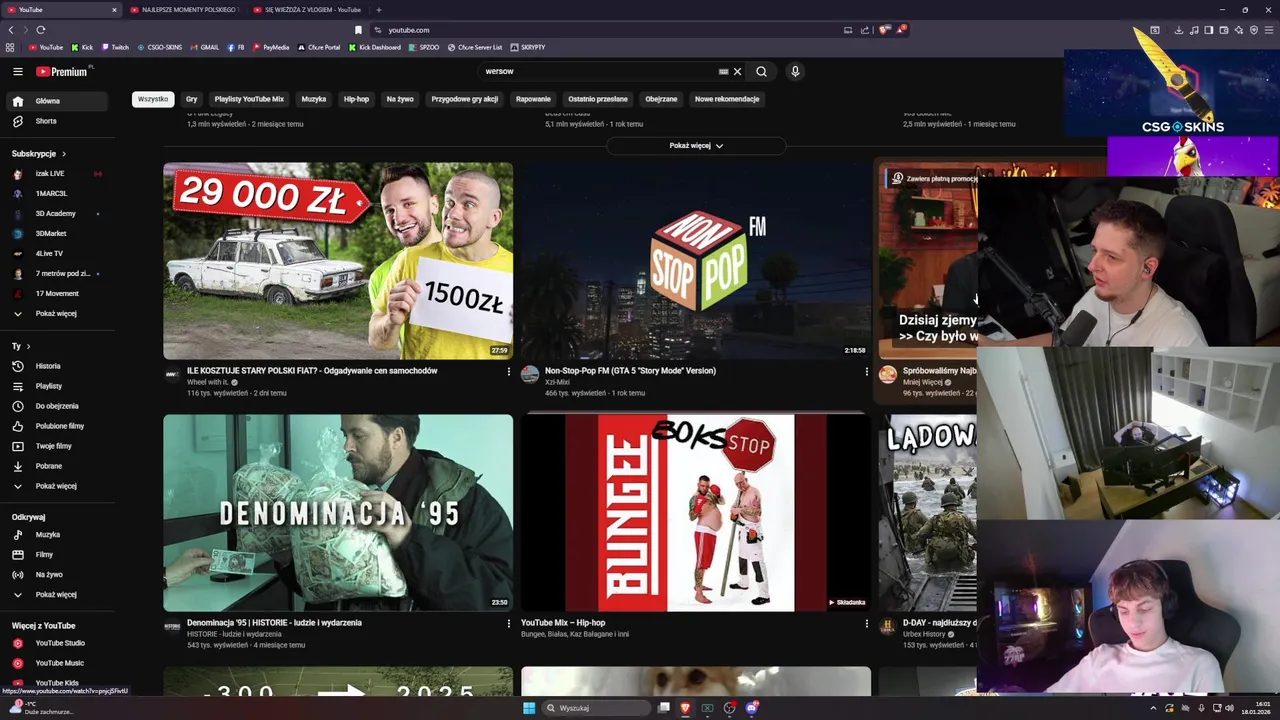Open YouTube Studio link
Viewport: 1280px width, 720px height.
(x=58, y=643)
